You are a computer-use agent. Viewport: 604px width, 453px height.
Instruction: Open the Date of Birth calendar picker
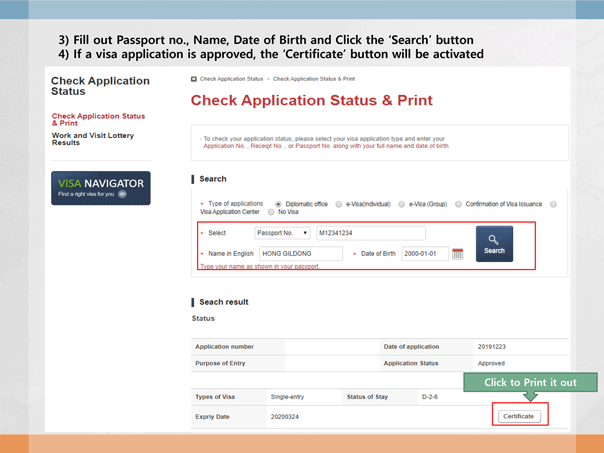[x=458, y=254]
